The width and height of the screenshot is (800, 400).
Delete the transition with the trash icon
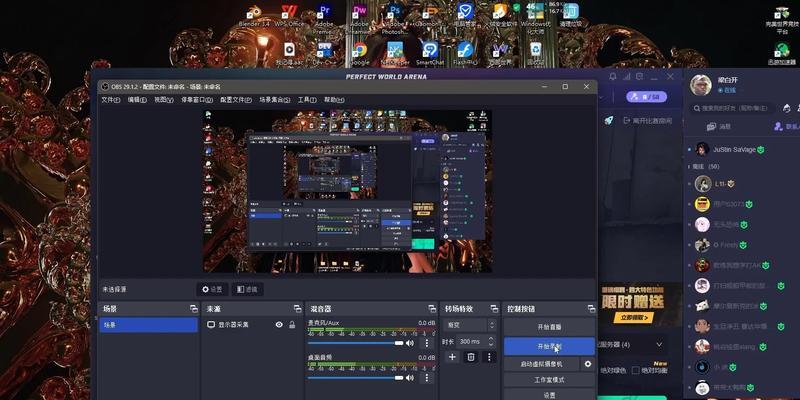point(471,357)
